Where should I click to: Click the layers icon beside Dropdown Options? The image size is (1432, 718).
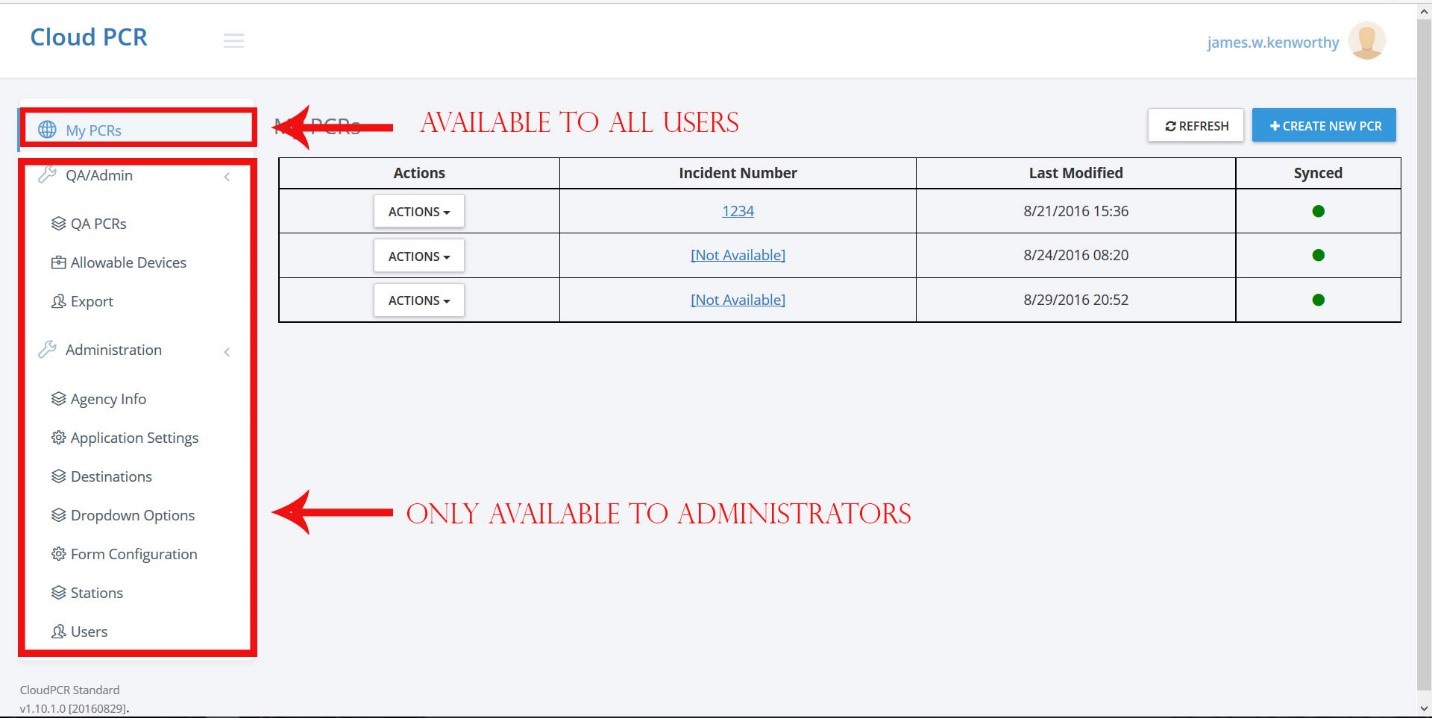(x=58, y=516)
